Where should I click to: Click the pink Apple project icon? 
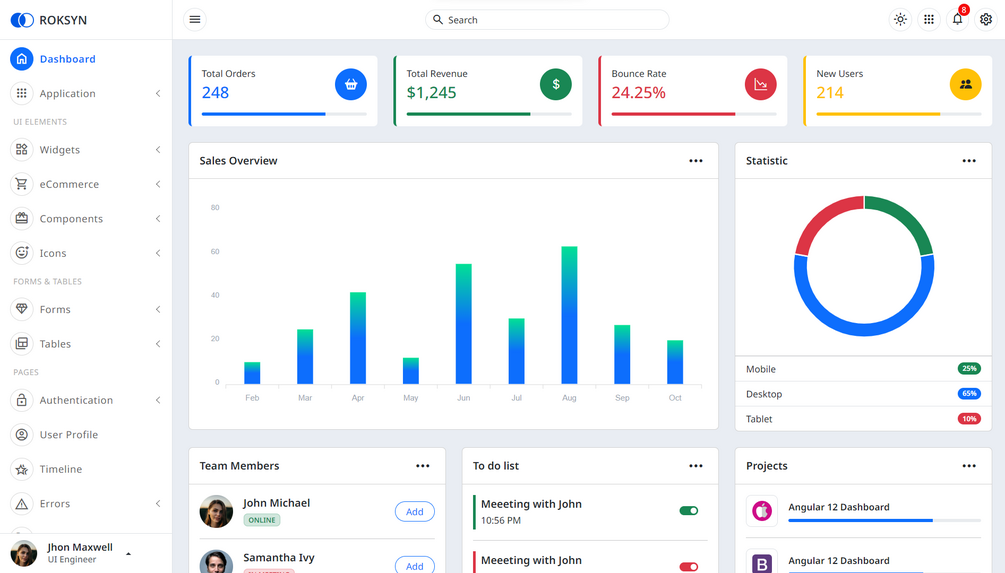762,511
